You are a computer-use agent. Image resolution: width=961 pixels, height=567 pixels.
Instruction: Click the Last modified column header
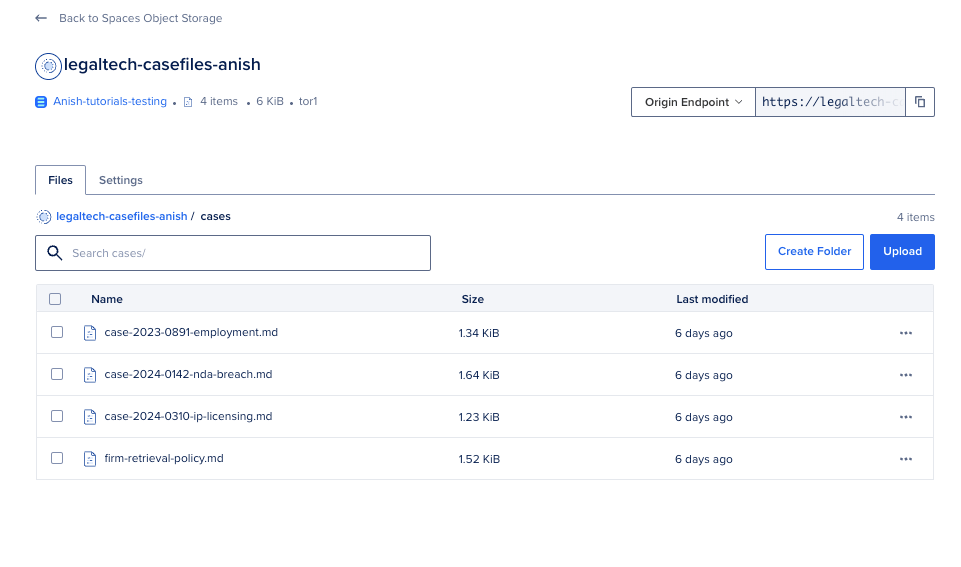click(712, 299)
